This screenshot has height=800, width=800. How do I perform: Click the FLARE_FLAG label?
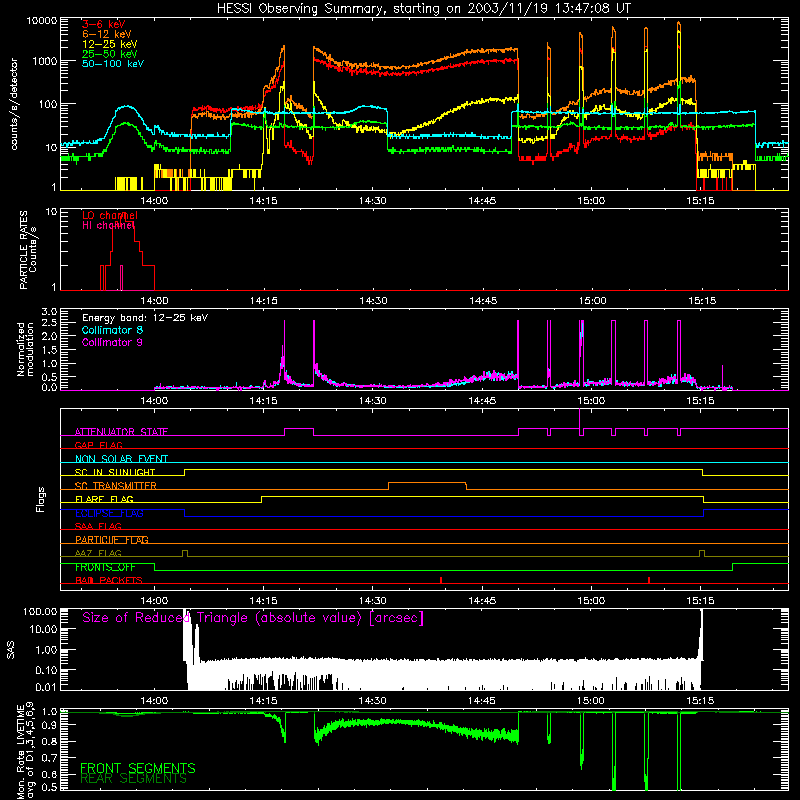104,499
